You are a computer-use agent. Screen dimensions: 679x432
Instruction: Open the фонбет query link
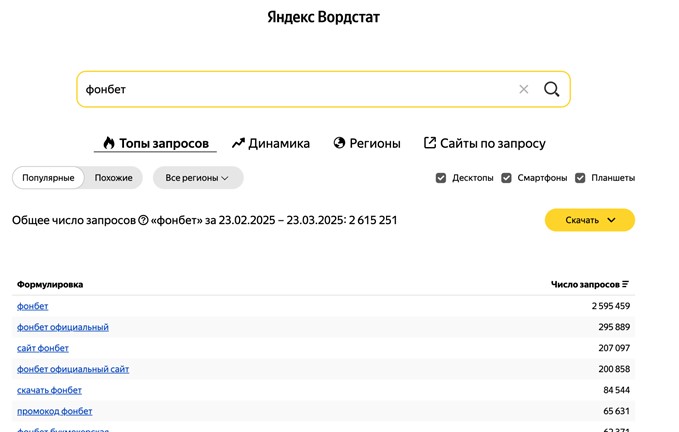point(32,306)
